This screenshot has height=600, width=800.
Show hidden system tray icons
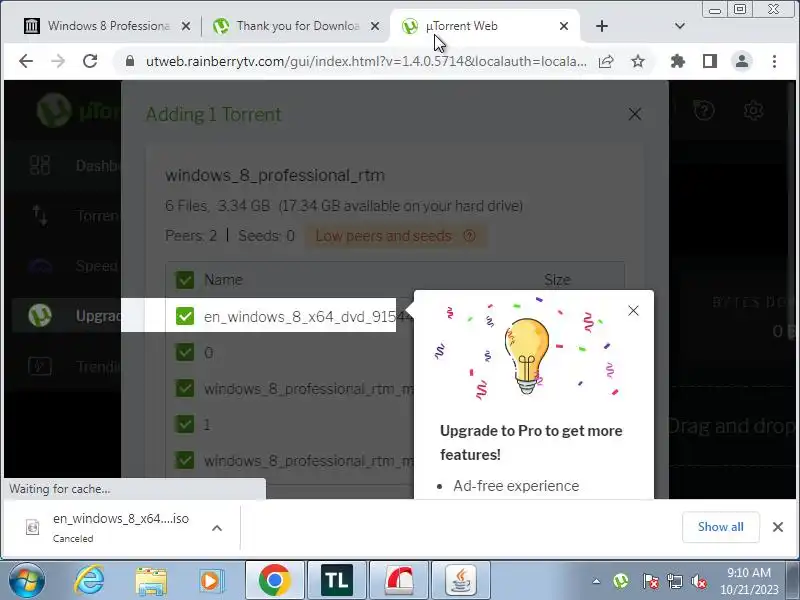(x=596, y=581)
